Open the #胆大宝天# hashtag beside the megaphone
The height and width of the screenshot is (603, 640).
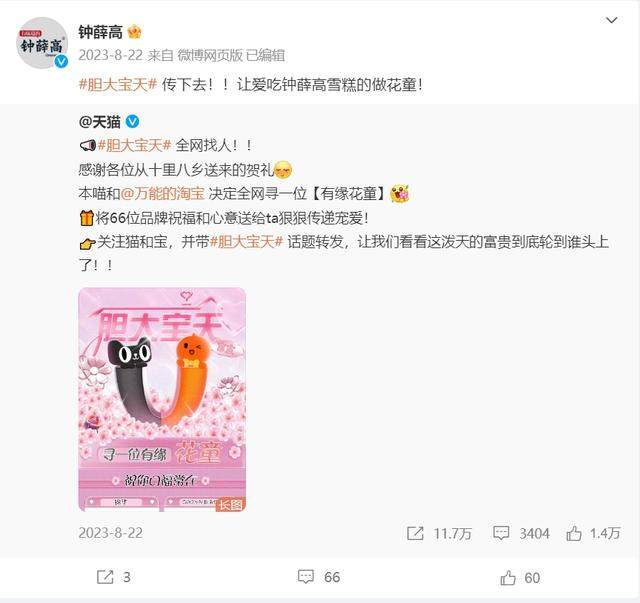[x=134, y=145]
